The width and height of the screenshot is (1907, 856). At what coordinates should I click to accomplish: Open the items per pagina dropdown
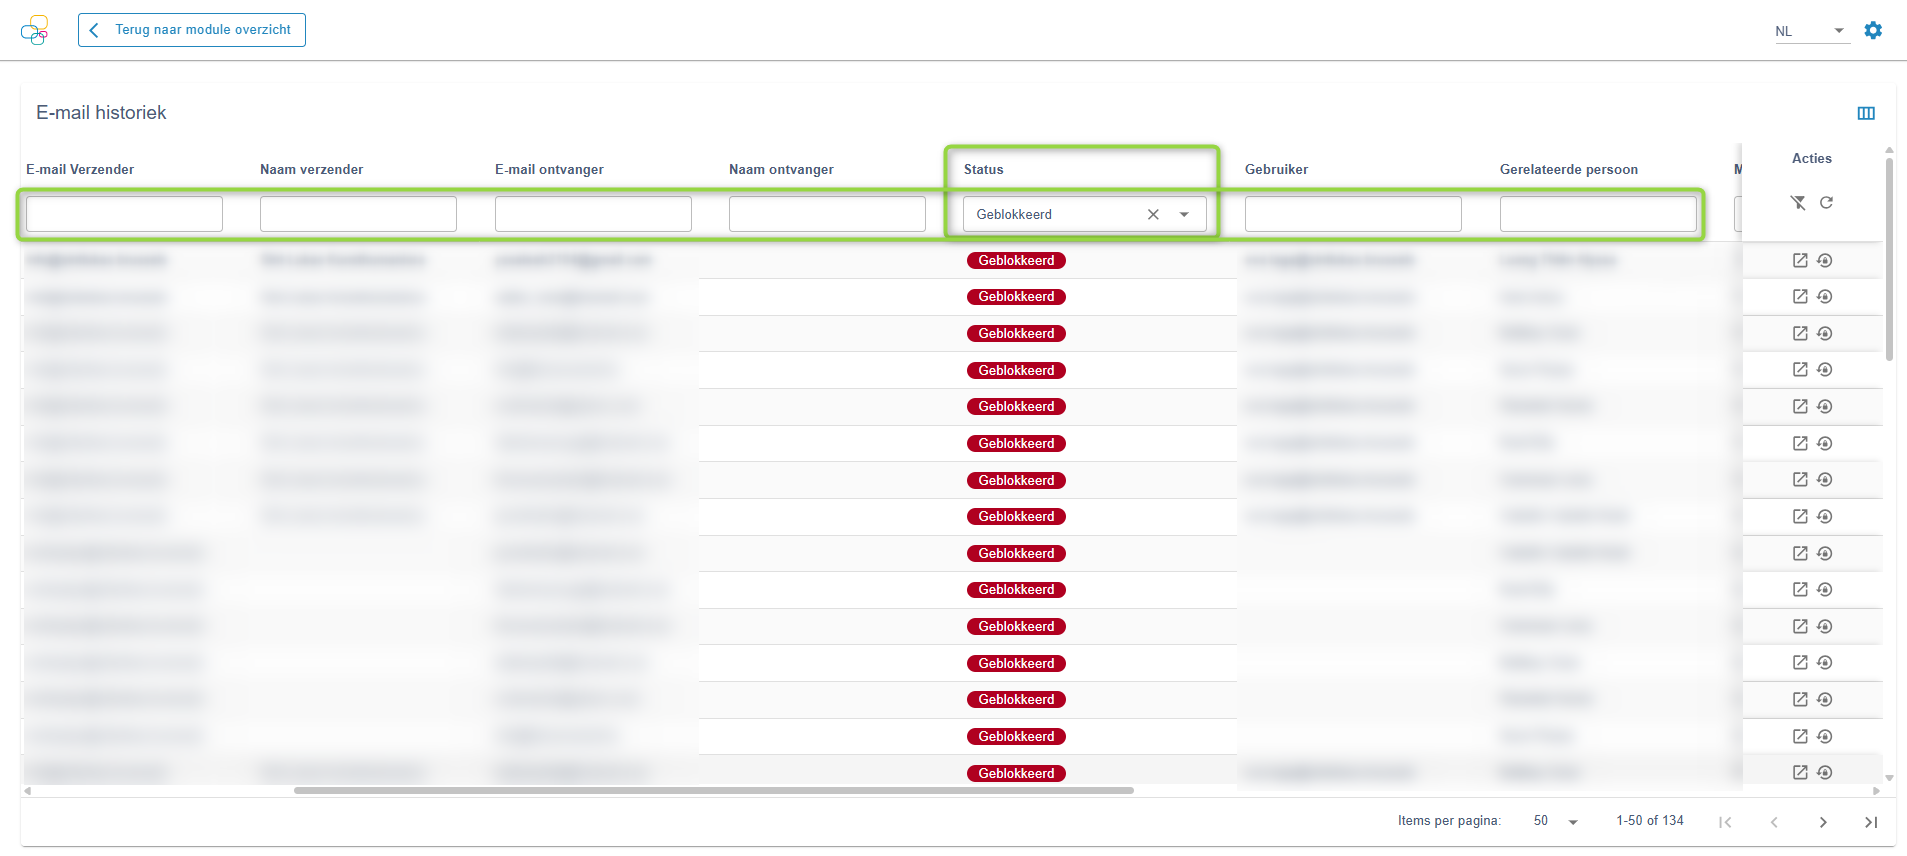pyautogui.click(x=1555, y=821)
